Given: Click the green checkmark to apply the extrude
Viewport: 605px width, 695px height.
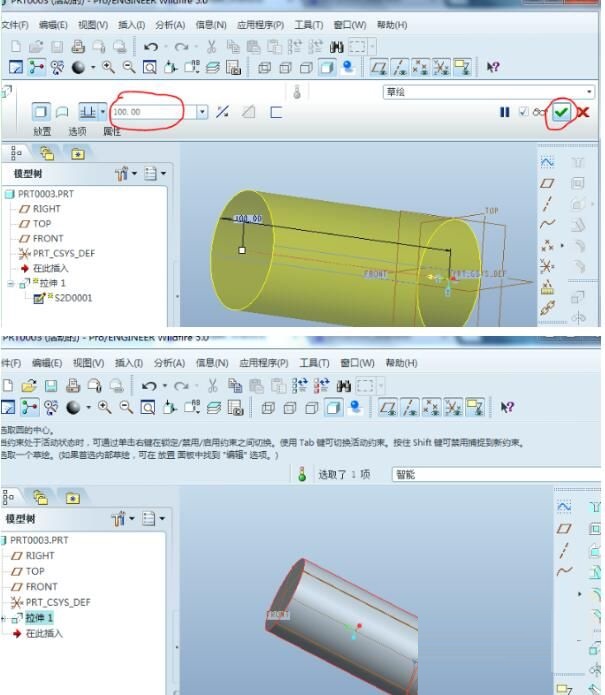Looking at the screenshot, I should (562, 112).
